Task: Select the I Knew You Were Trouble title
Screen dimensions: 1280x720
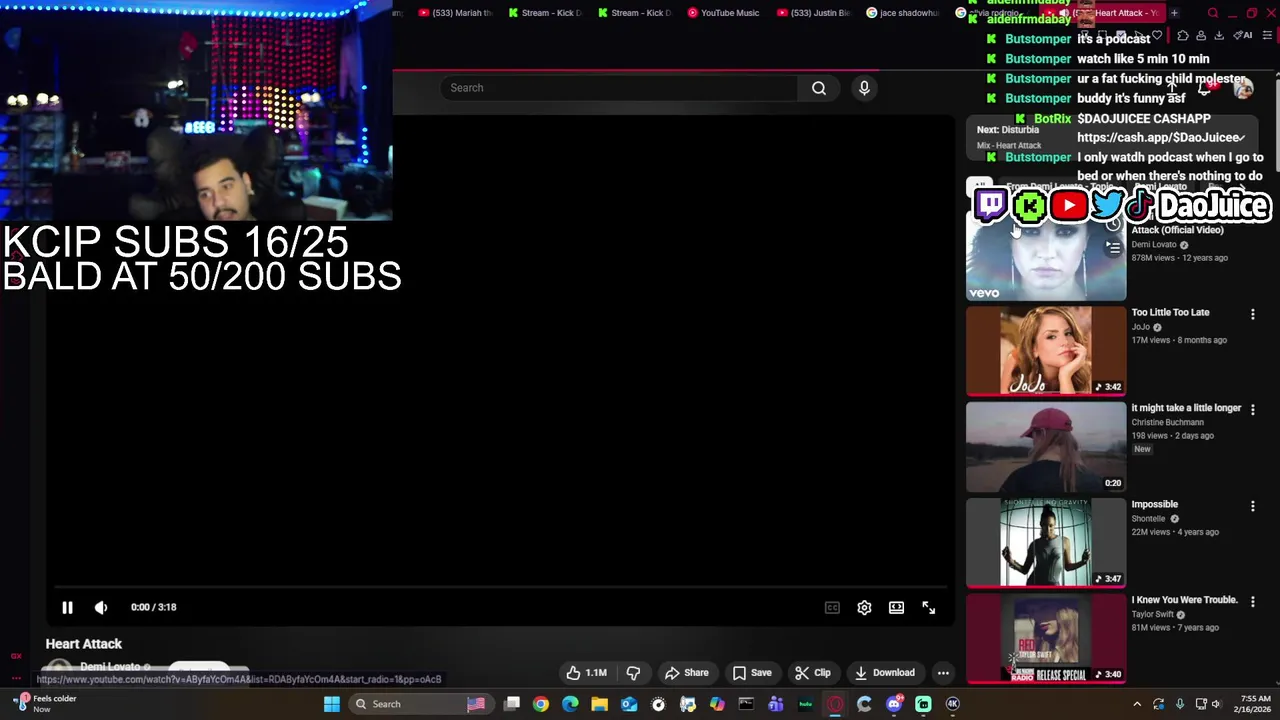Action: tap(1184, 600)
